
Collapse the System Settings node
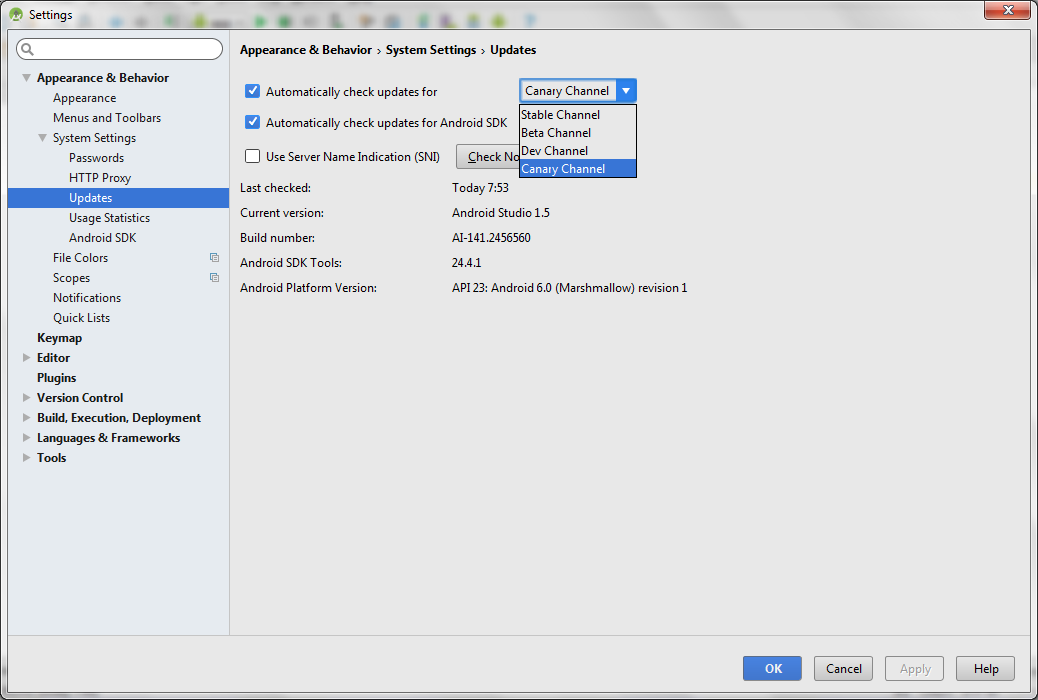pyautogui.click(x=42, y=138)
